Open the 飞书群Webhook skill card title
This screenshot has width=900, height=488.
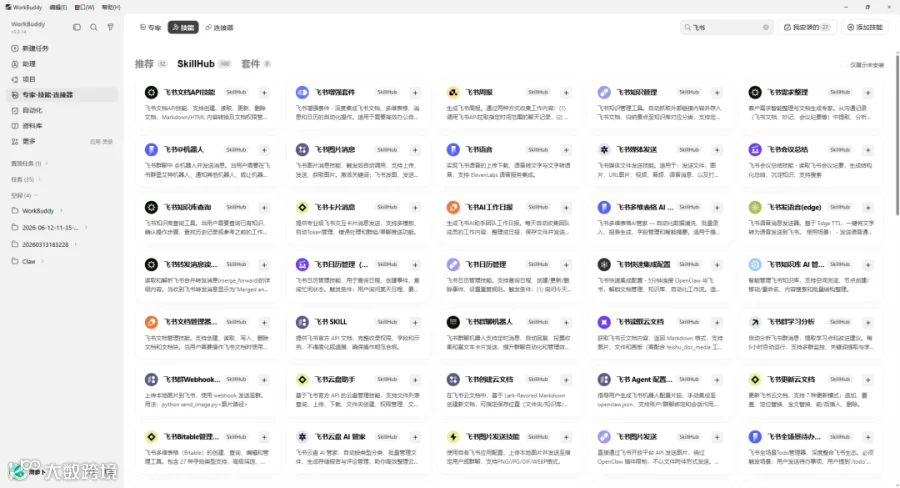192,379
